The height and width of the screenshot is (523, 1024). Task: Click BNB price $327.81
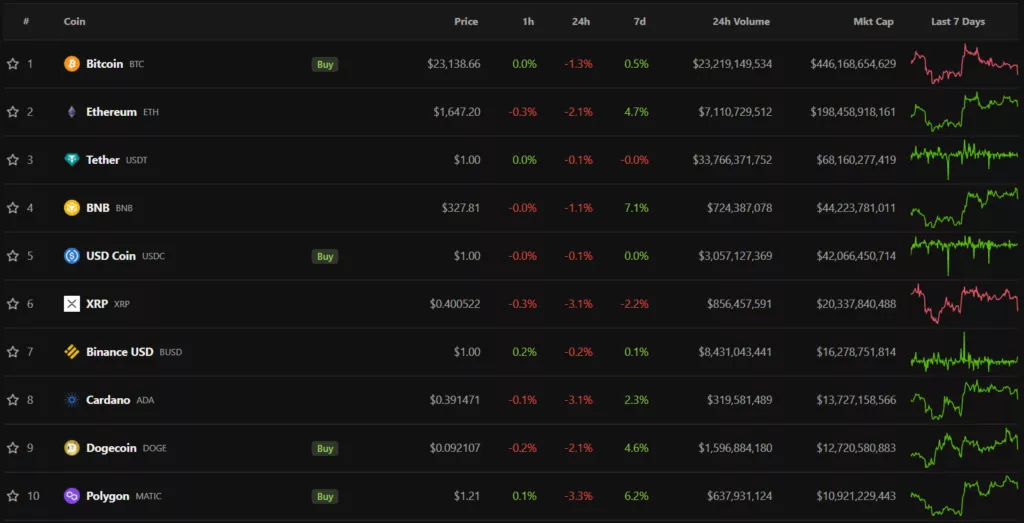[461, 208]
